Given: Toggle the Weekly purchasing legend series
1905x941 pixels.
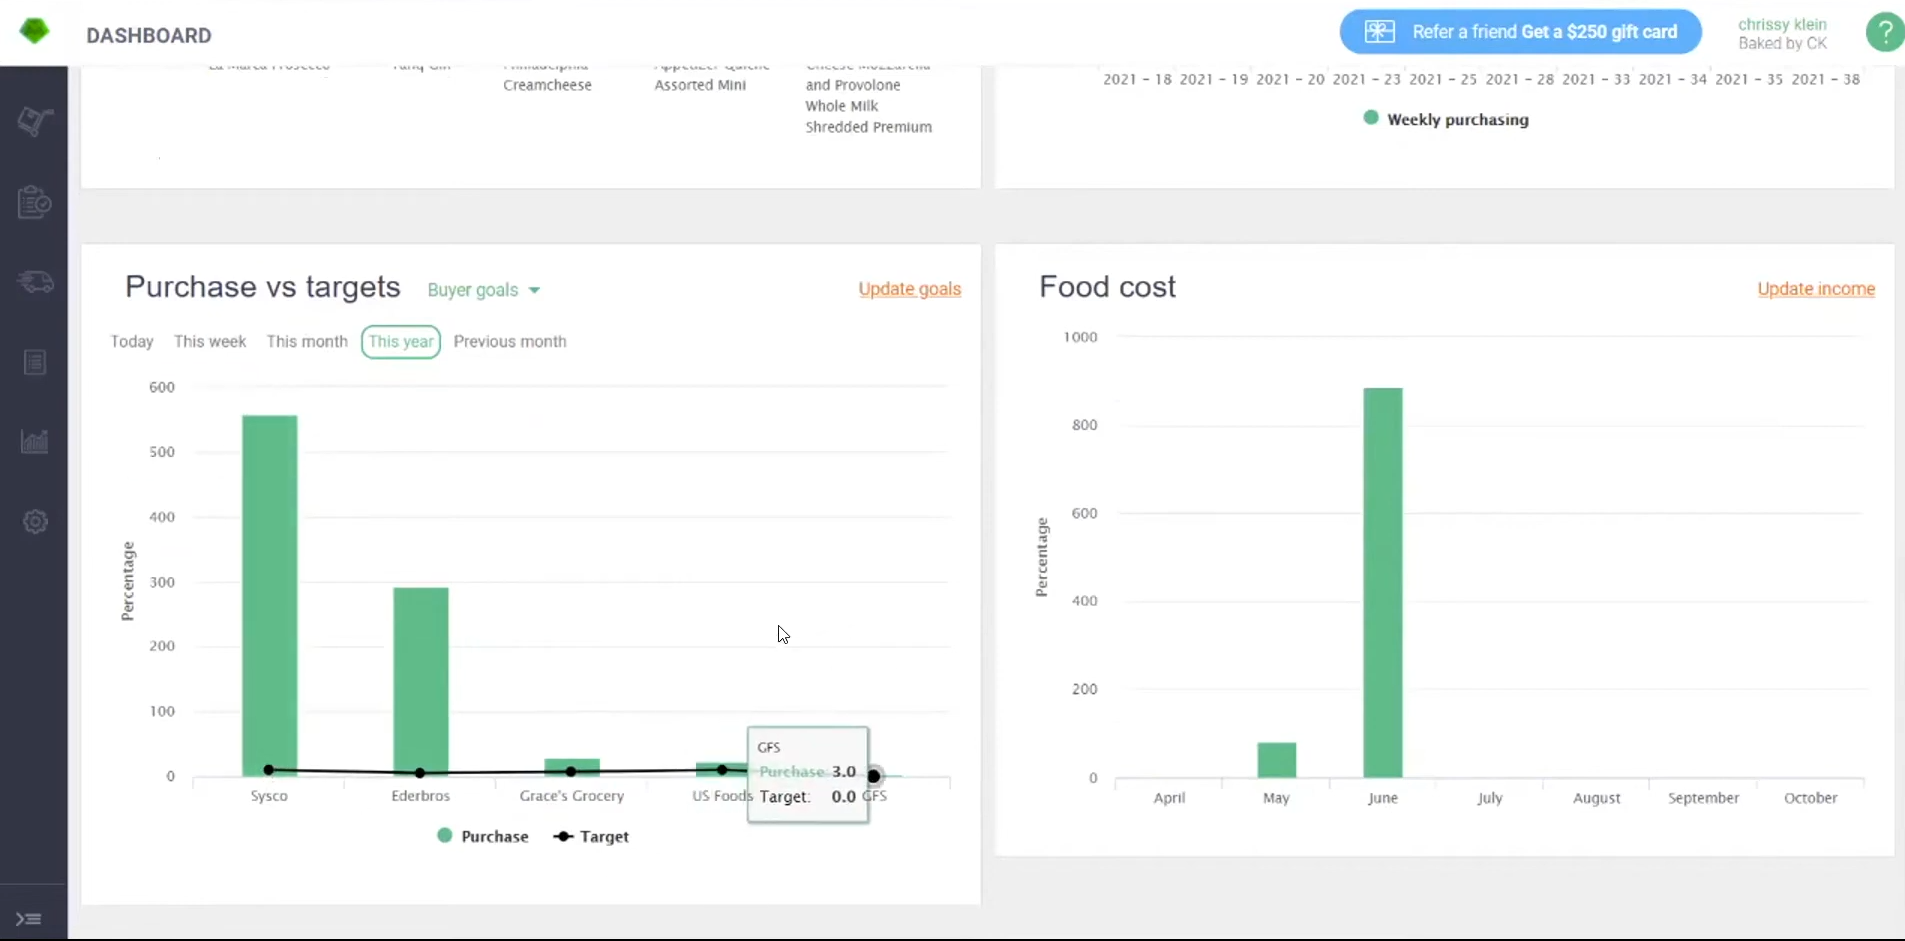Looking at the screenshot, I should 1446,119.
